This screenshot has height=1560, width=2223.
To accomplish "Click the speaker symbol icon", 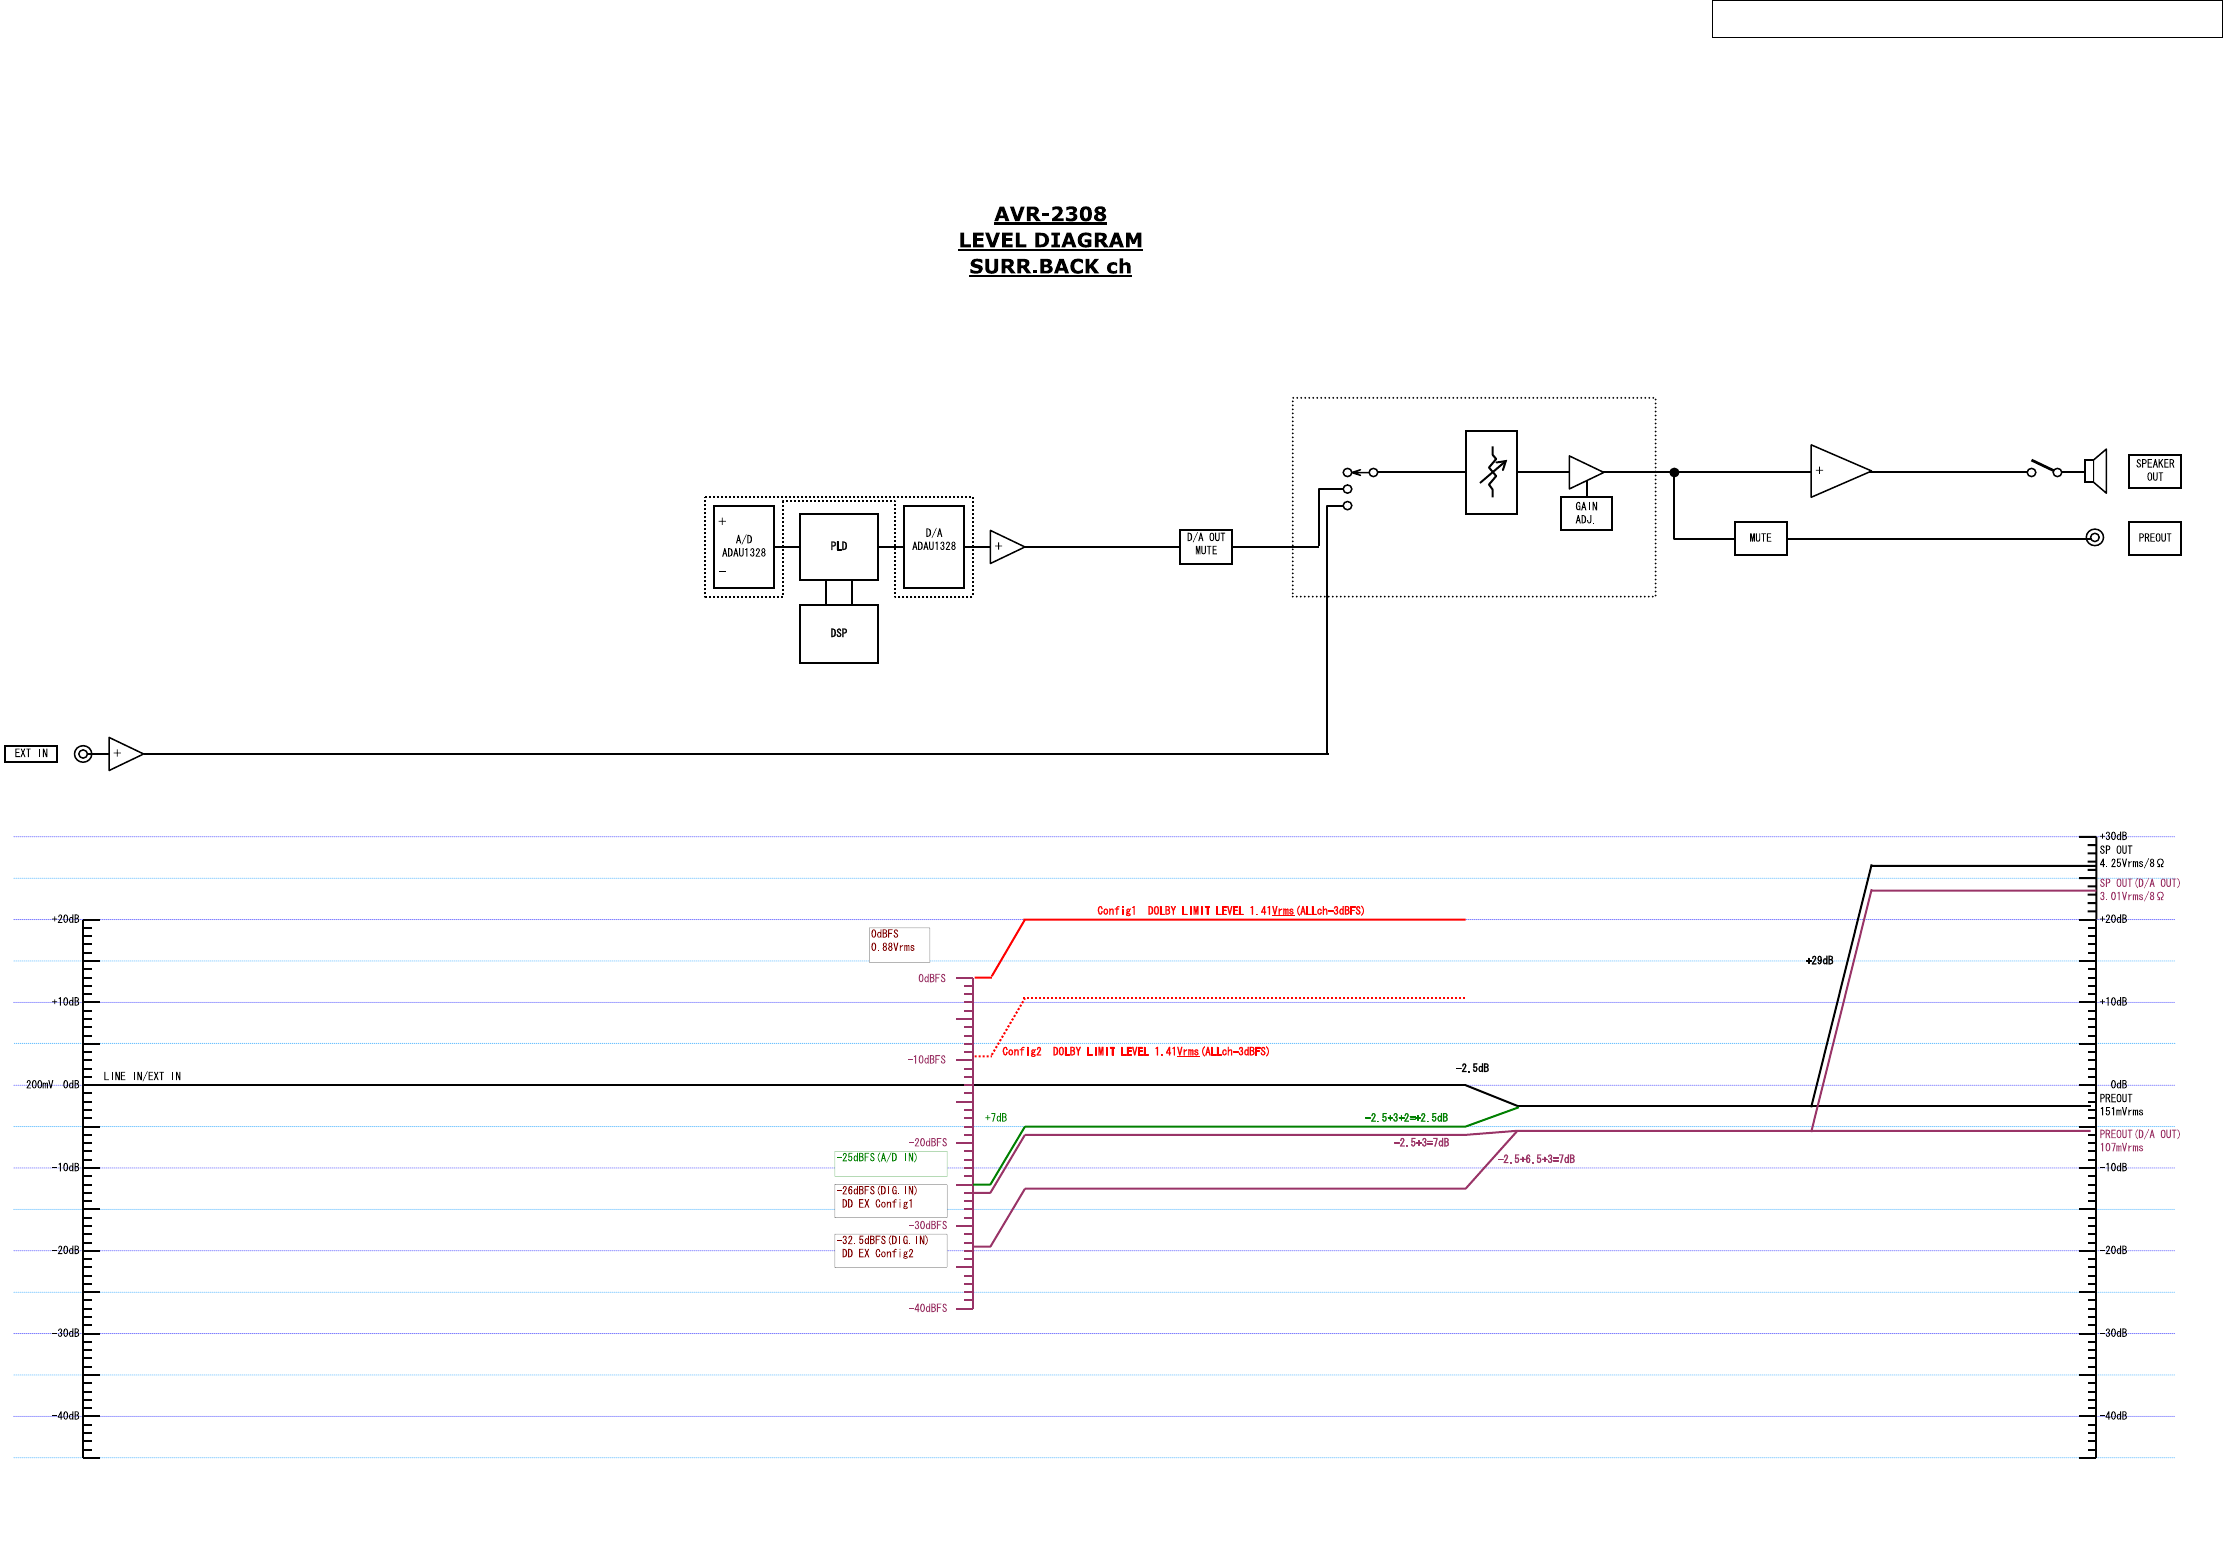I will click(x=2095, y=471).
